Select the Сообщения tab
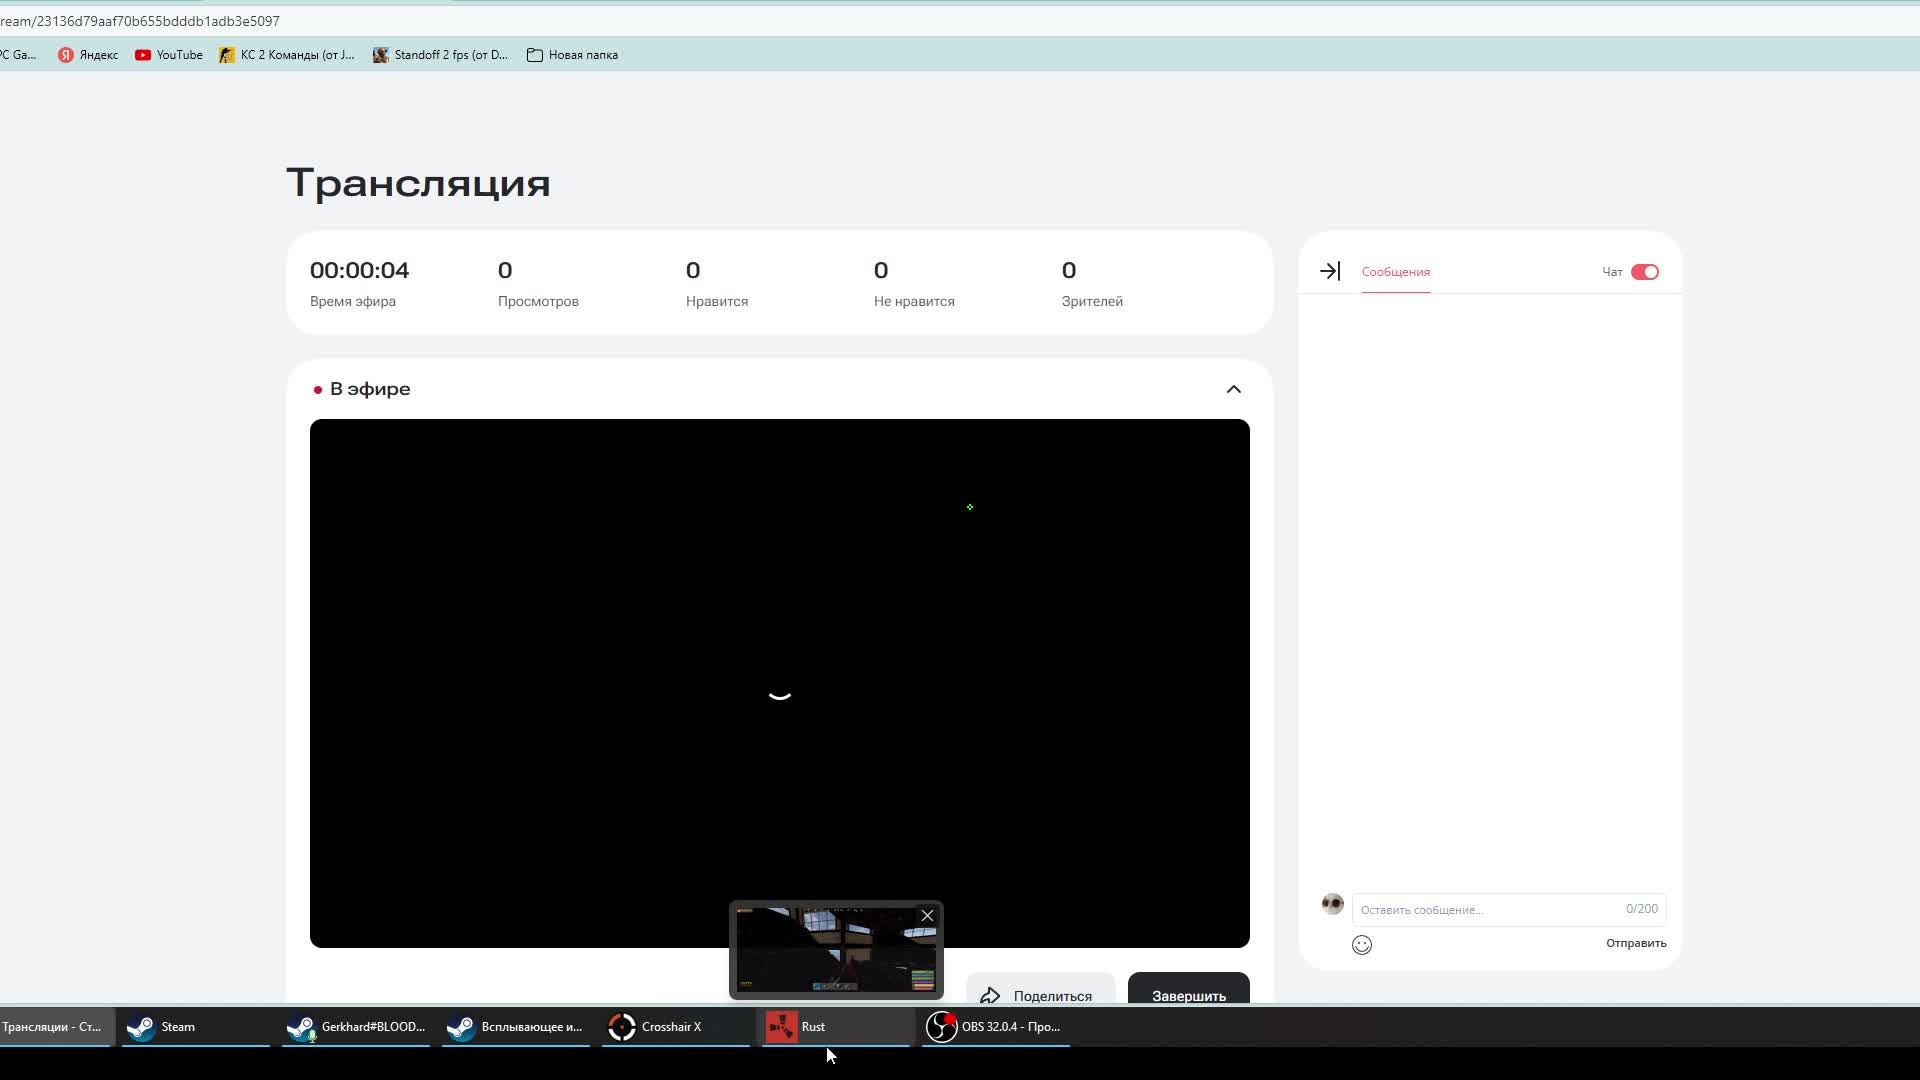Viewport: 1920px width, 1080px height. pos(1395,272)
